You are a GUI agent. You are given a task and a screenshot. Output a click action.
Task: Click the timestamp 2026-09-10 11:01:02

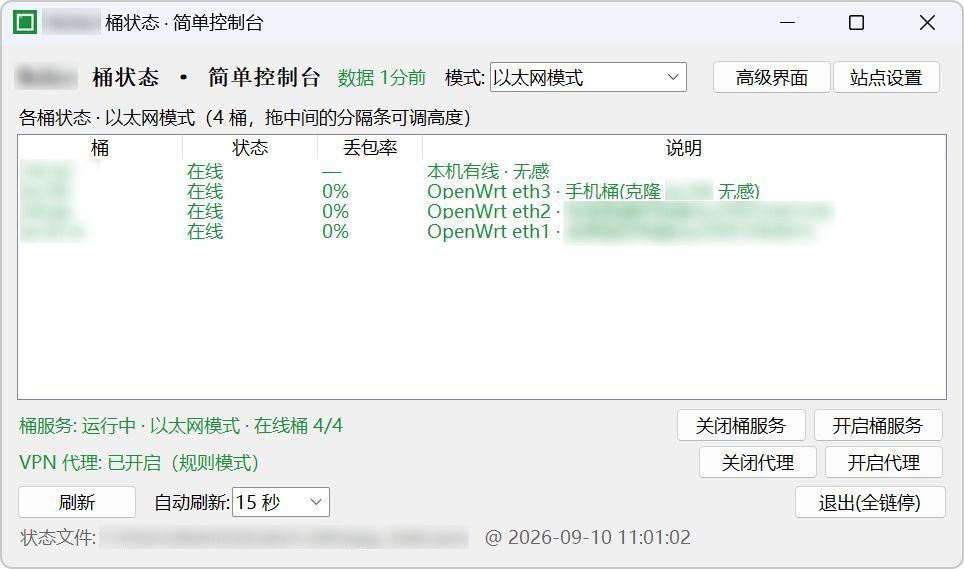click(x=599, y=538)
